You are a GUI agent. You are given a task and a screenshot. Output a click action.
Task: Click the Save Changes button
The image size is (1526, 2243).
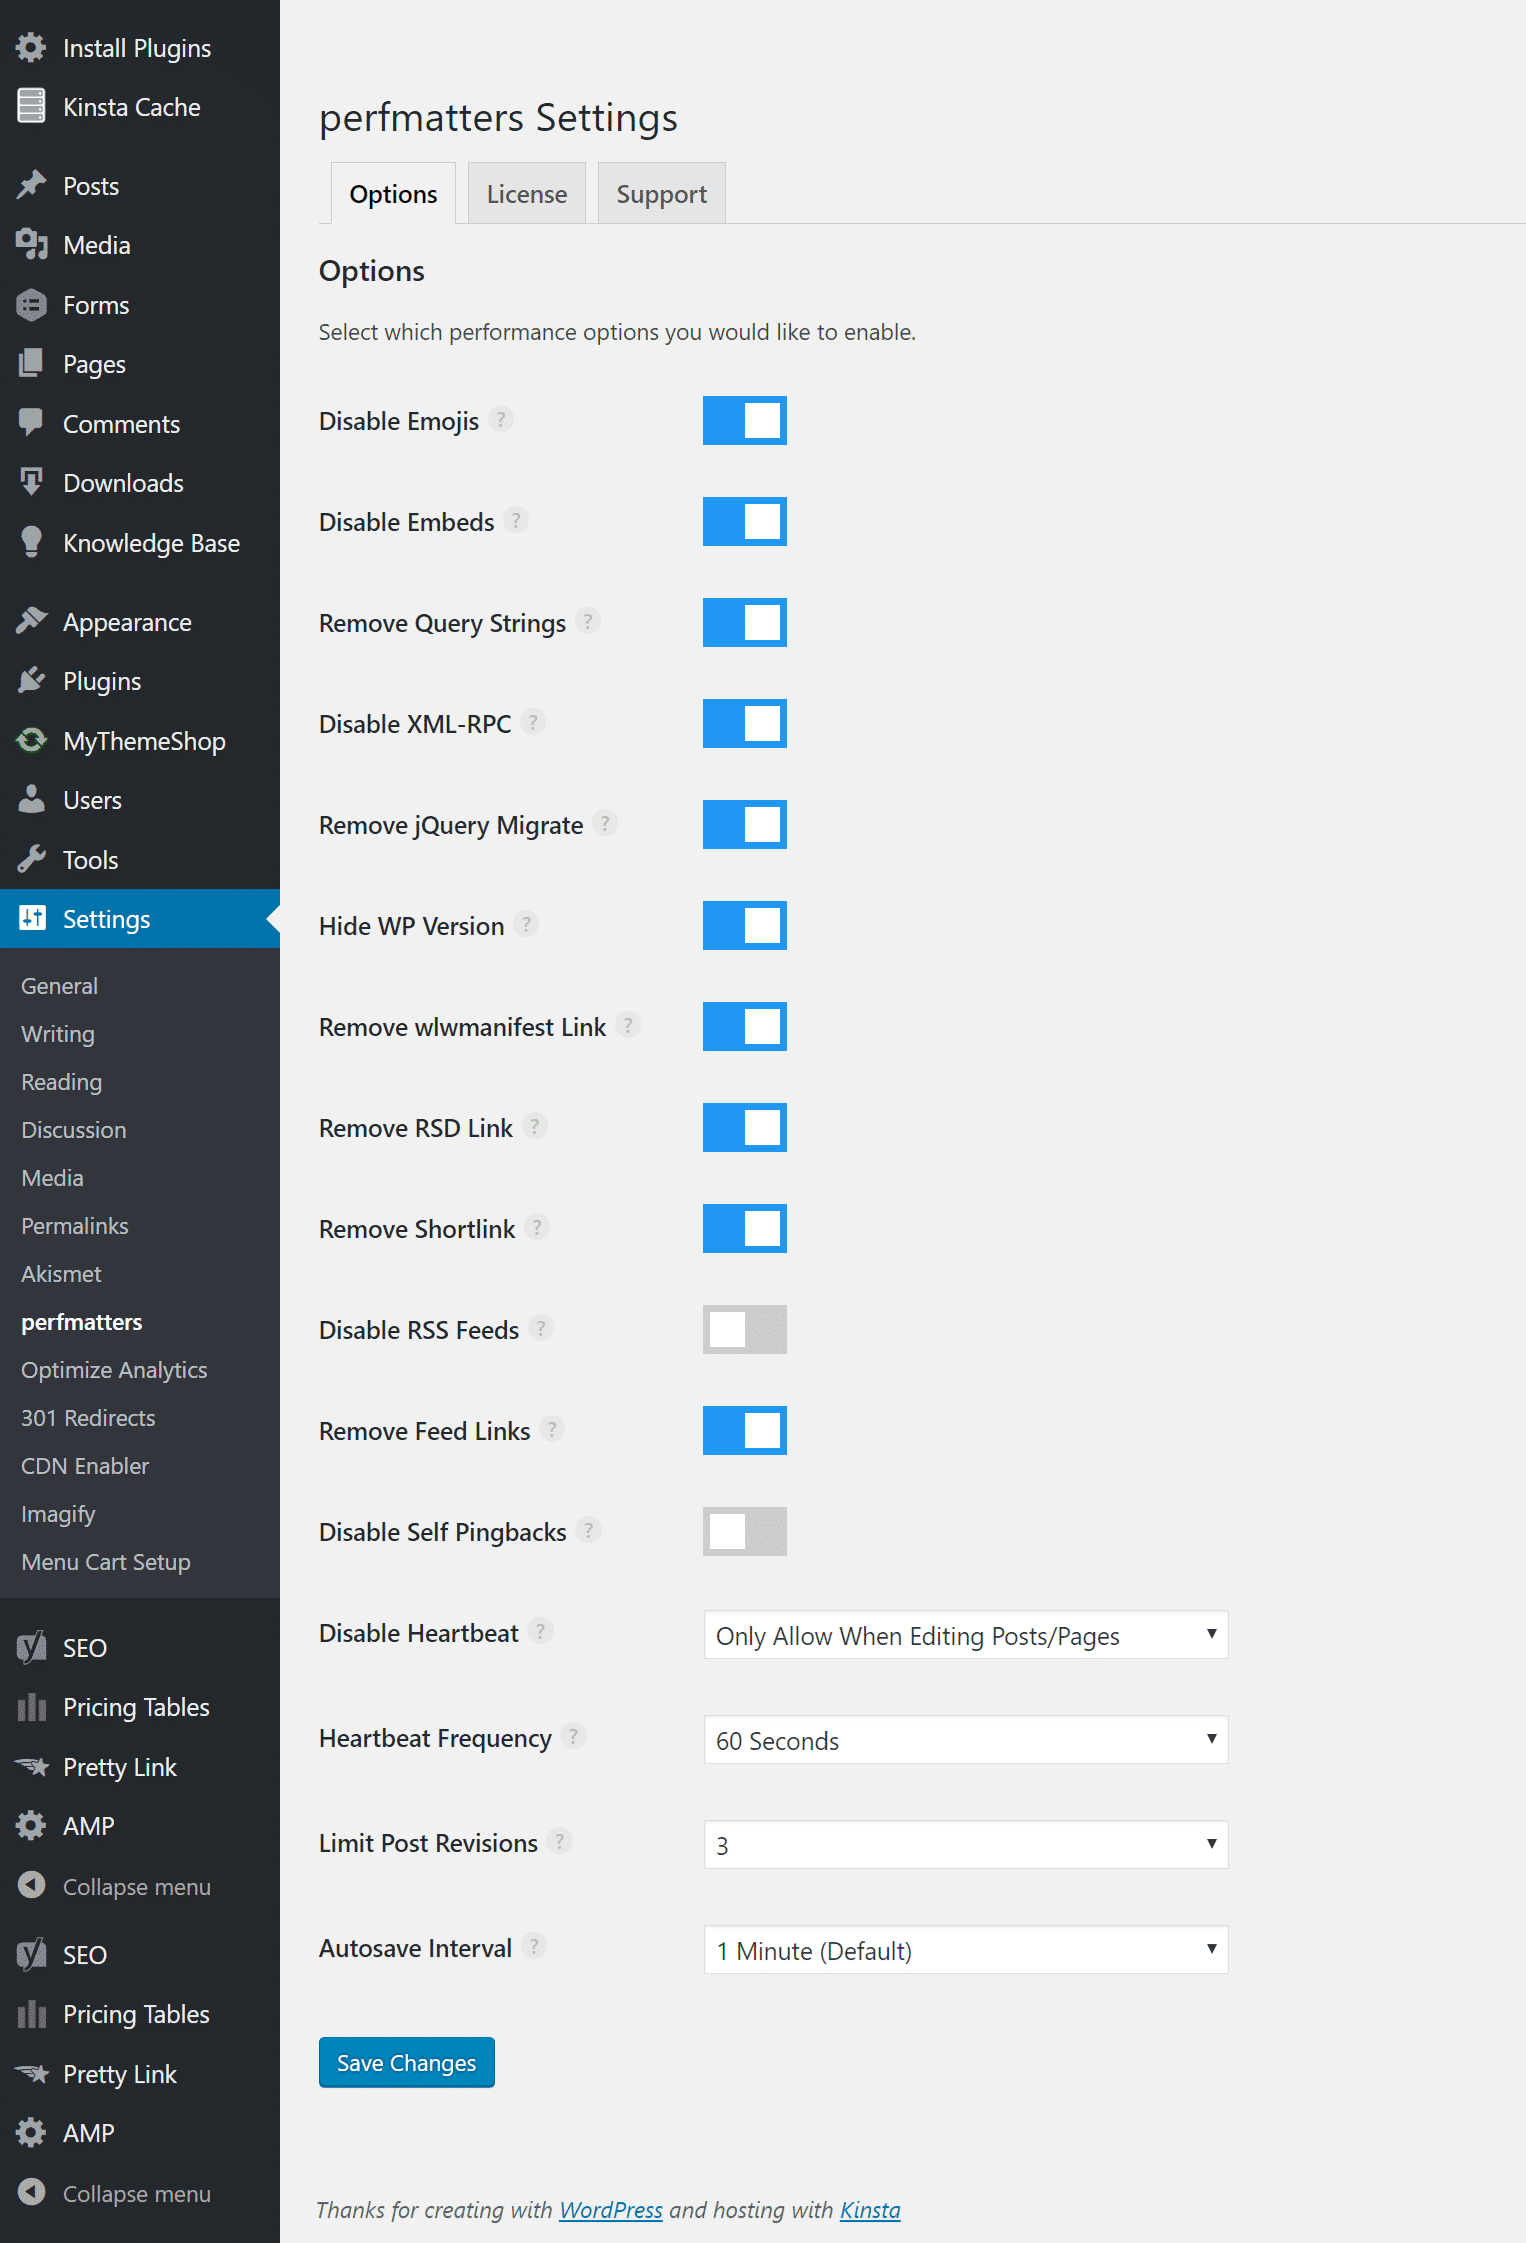click(406, 2062)
